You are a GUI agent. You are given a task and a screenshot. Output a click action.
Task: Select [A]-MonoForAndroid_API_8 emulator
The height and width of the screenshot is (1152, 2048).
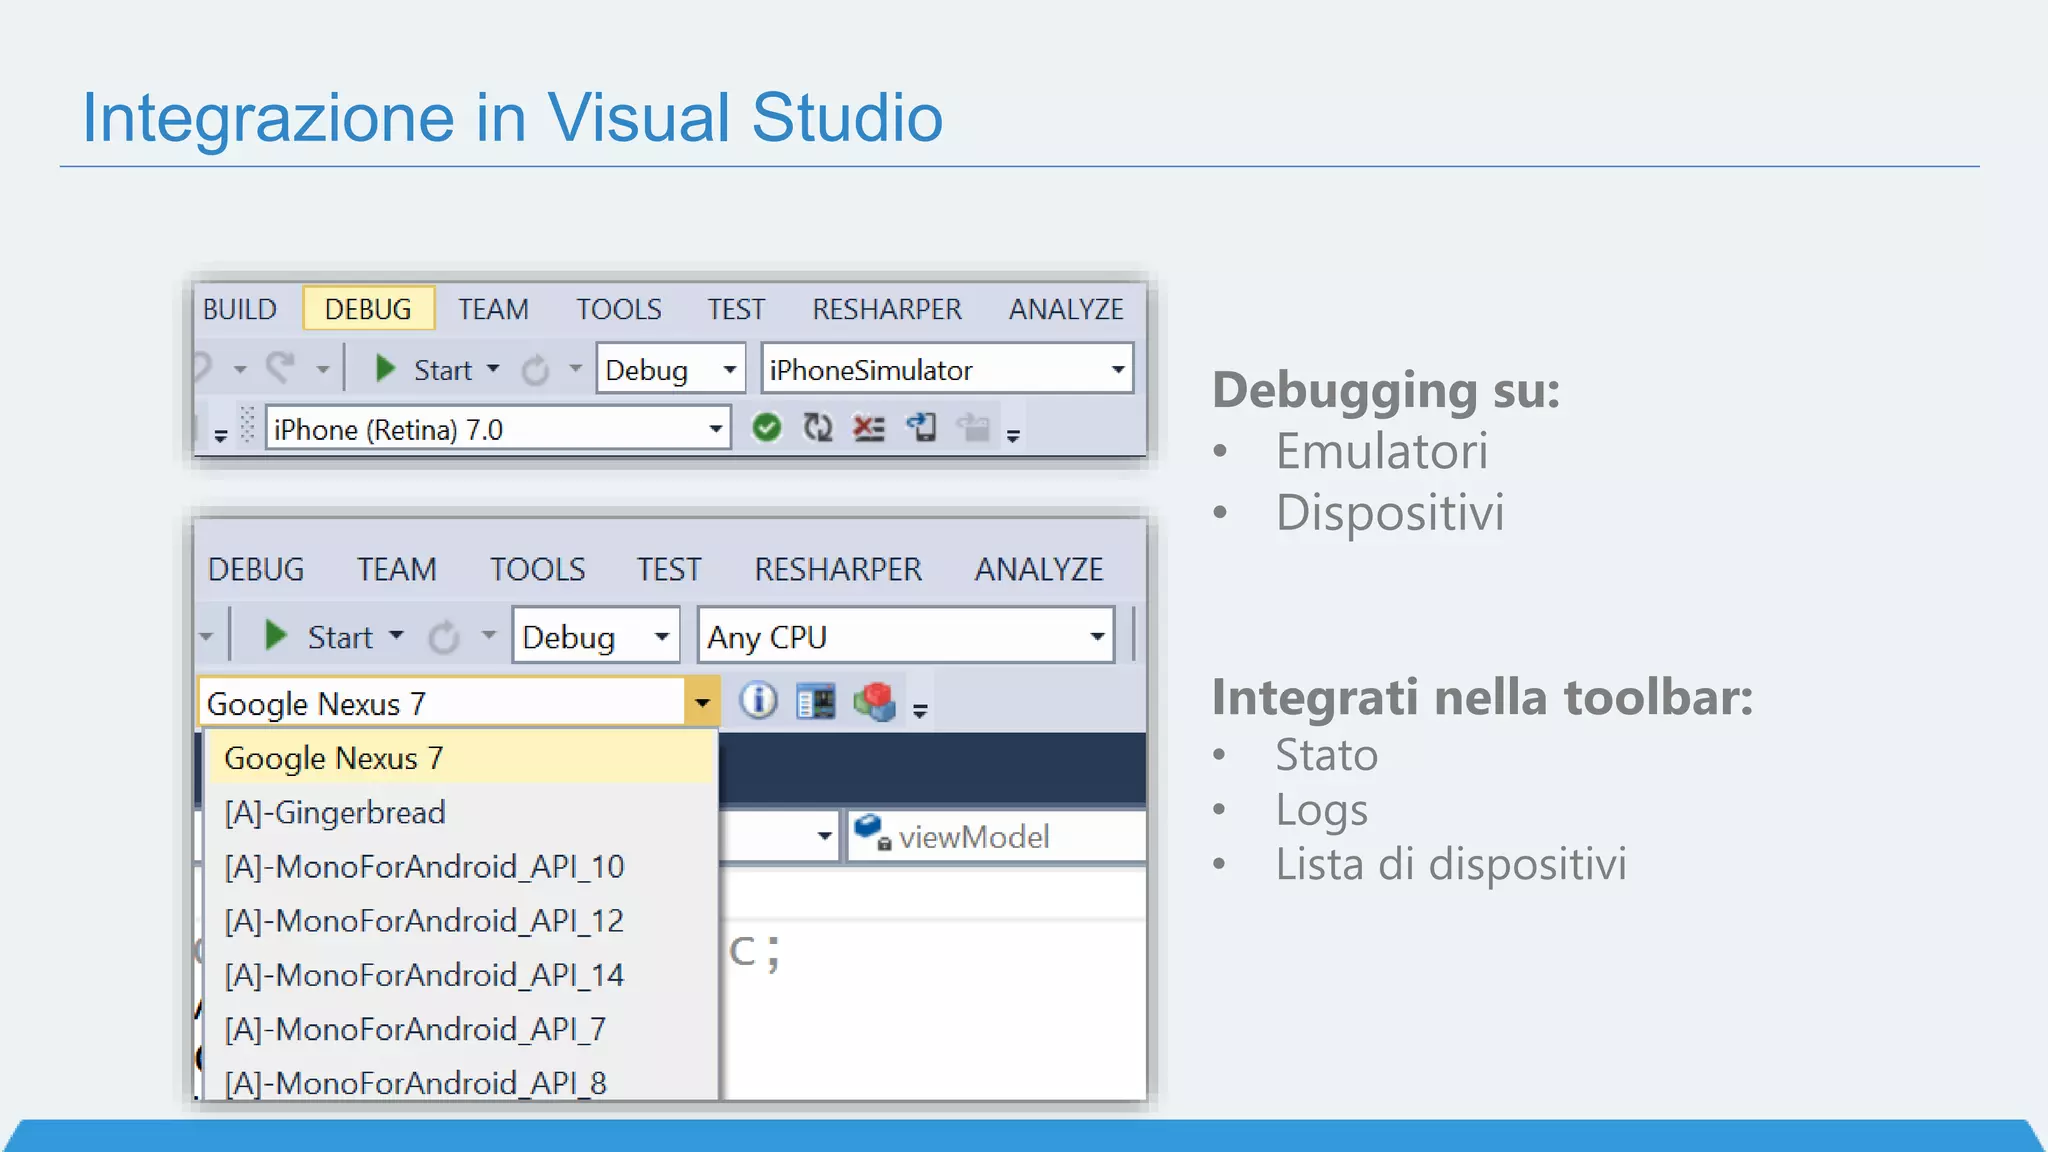pos(461,1080)
